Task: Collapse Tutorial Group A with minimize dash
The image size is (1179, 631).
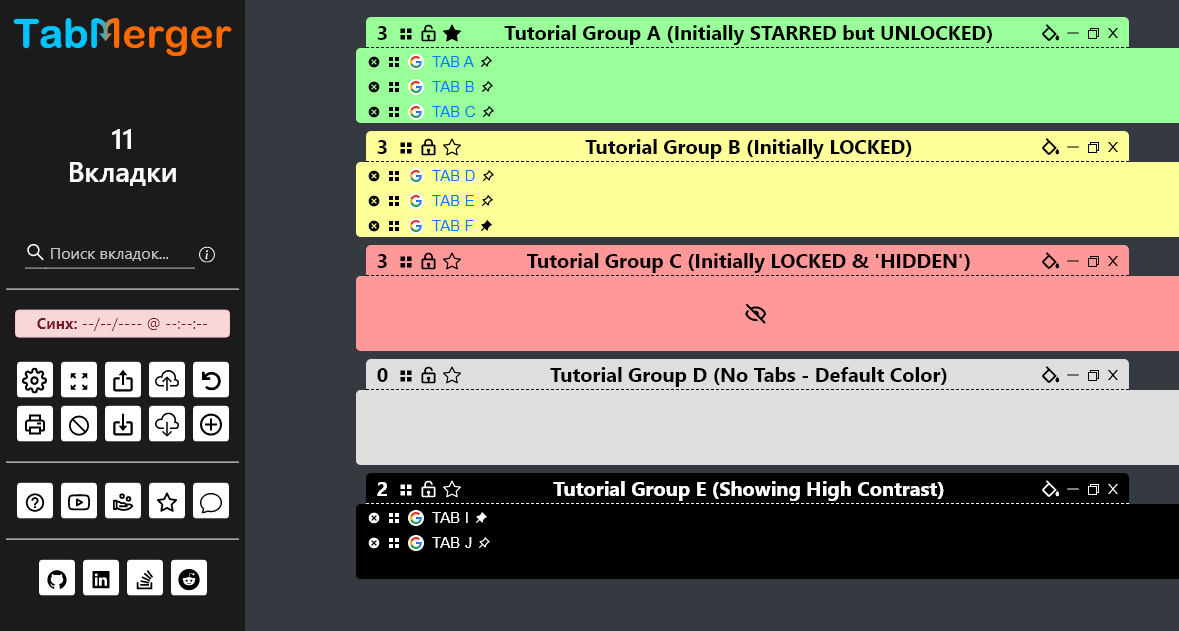Action: pos(1073,33)
